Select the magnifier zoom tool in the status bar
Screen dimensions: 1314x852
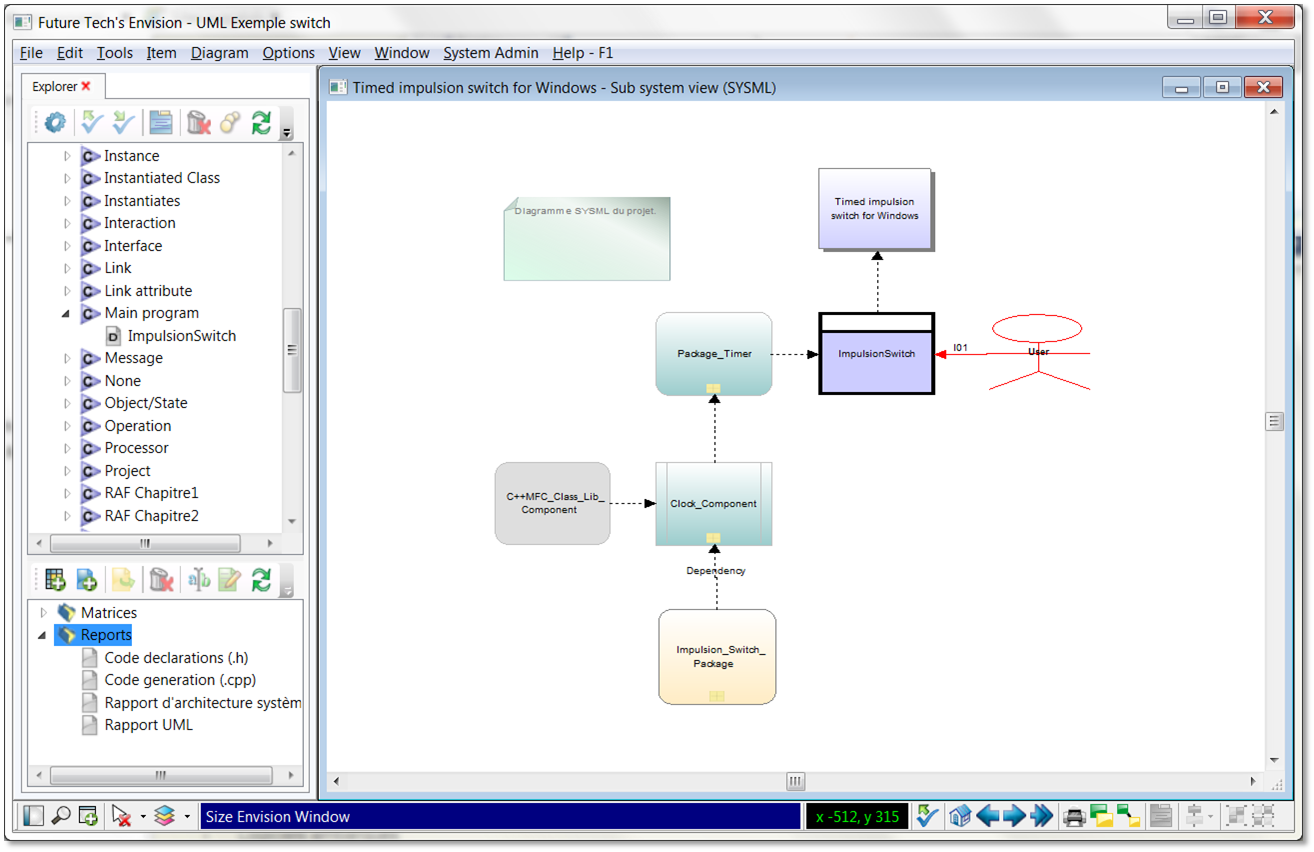tap(62, 816)
